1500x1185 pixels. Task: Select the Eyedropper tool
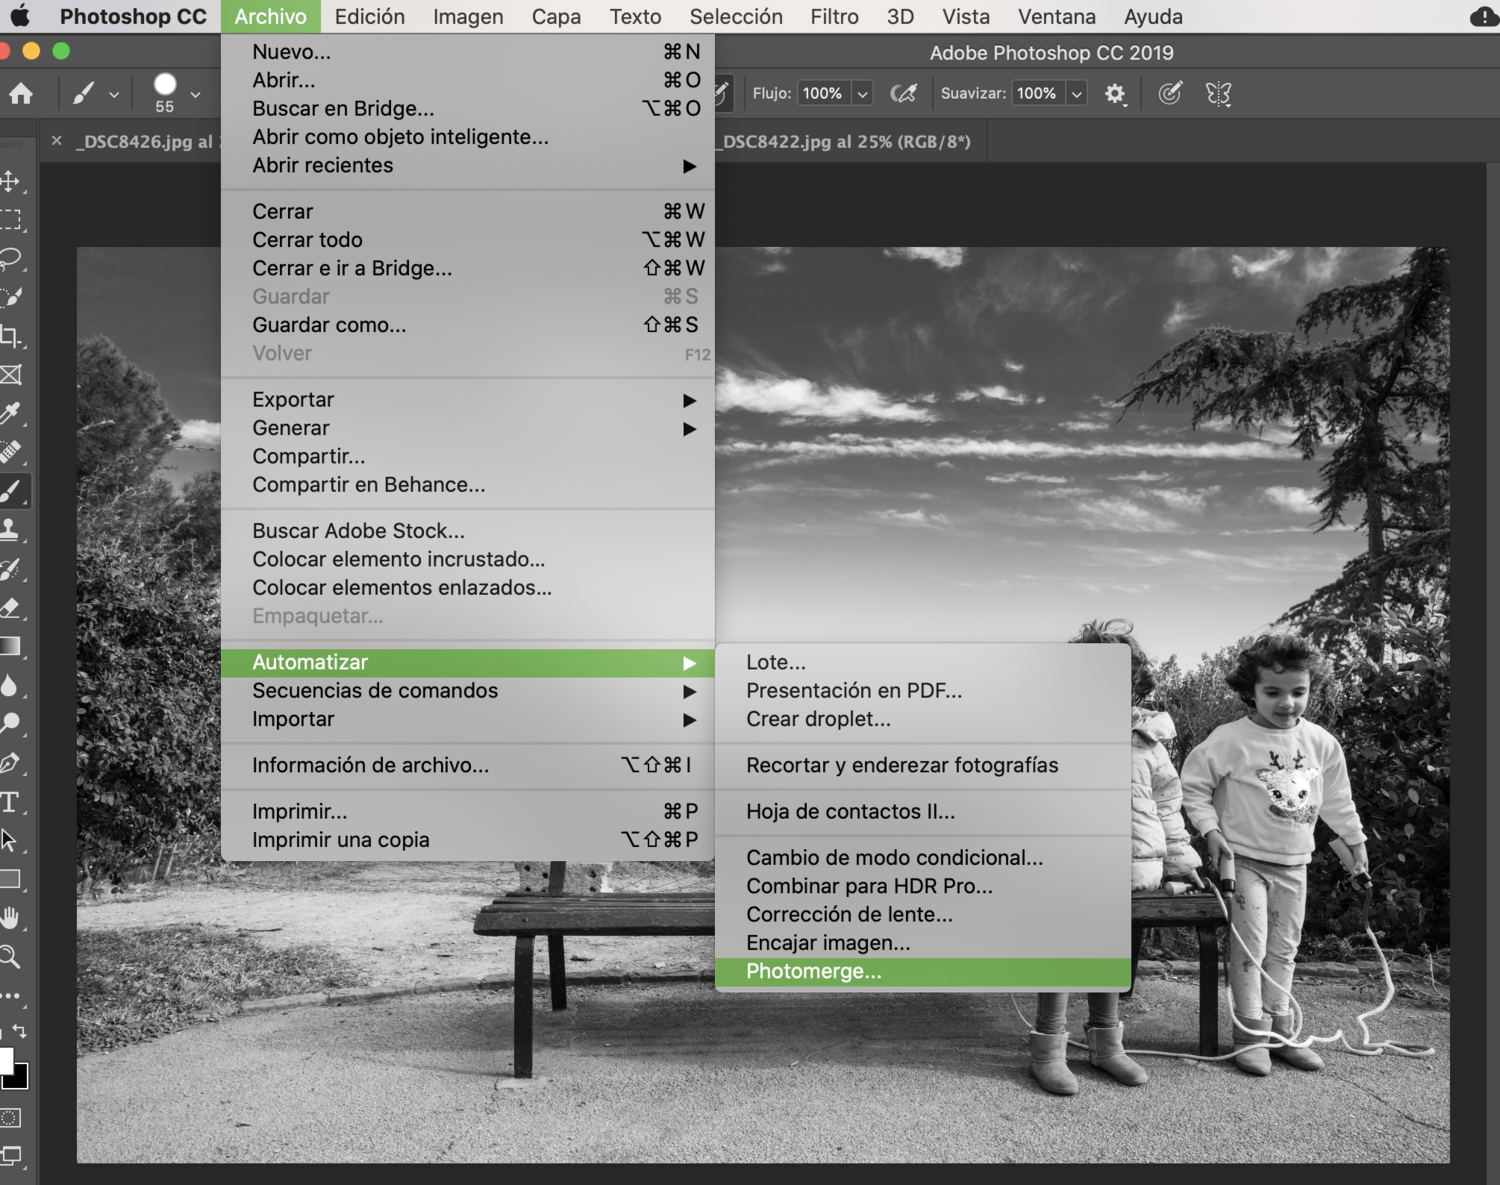pyautogui.click(x=11, y=413)
